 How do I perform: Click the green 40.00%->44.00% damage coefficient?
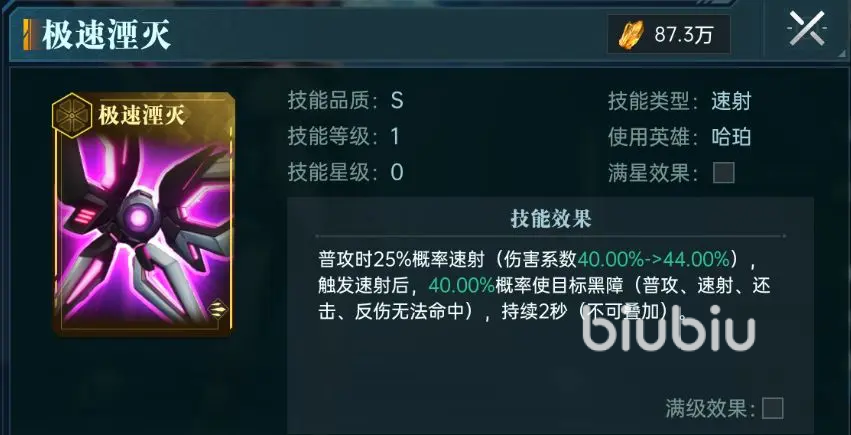(x=652, y=260)
